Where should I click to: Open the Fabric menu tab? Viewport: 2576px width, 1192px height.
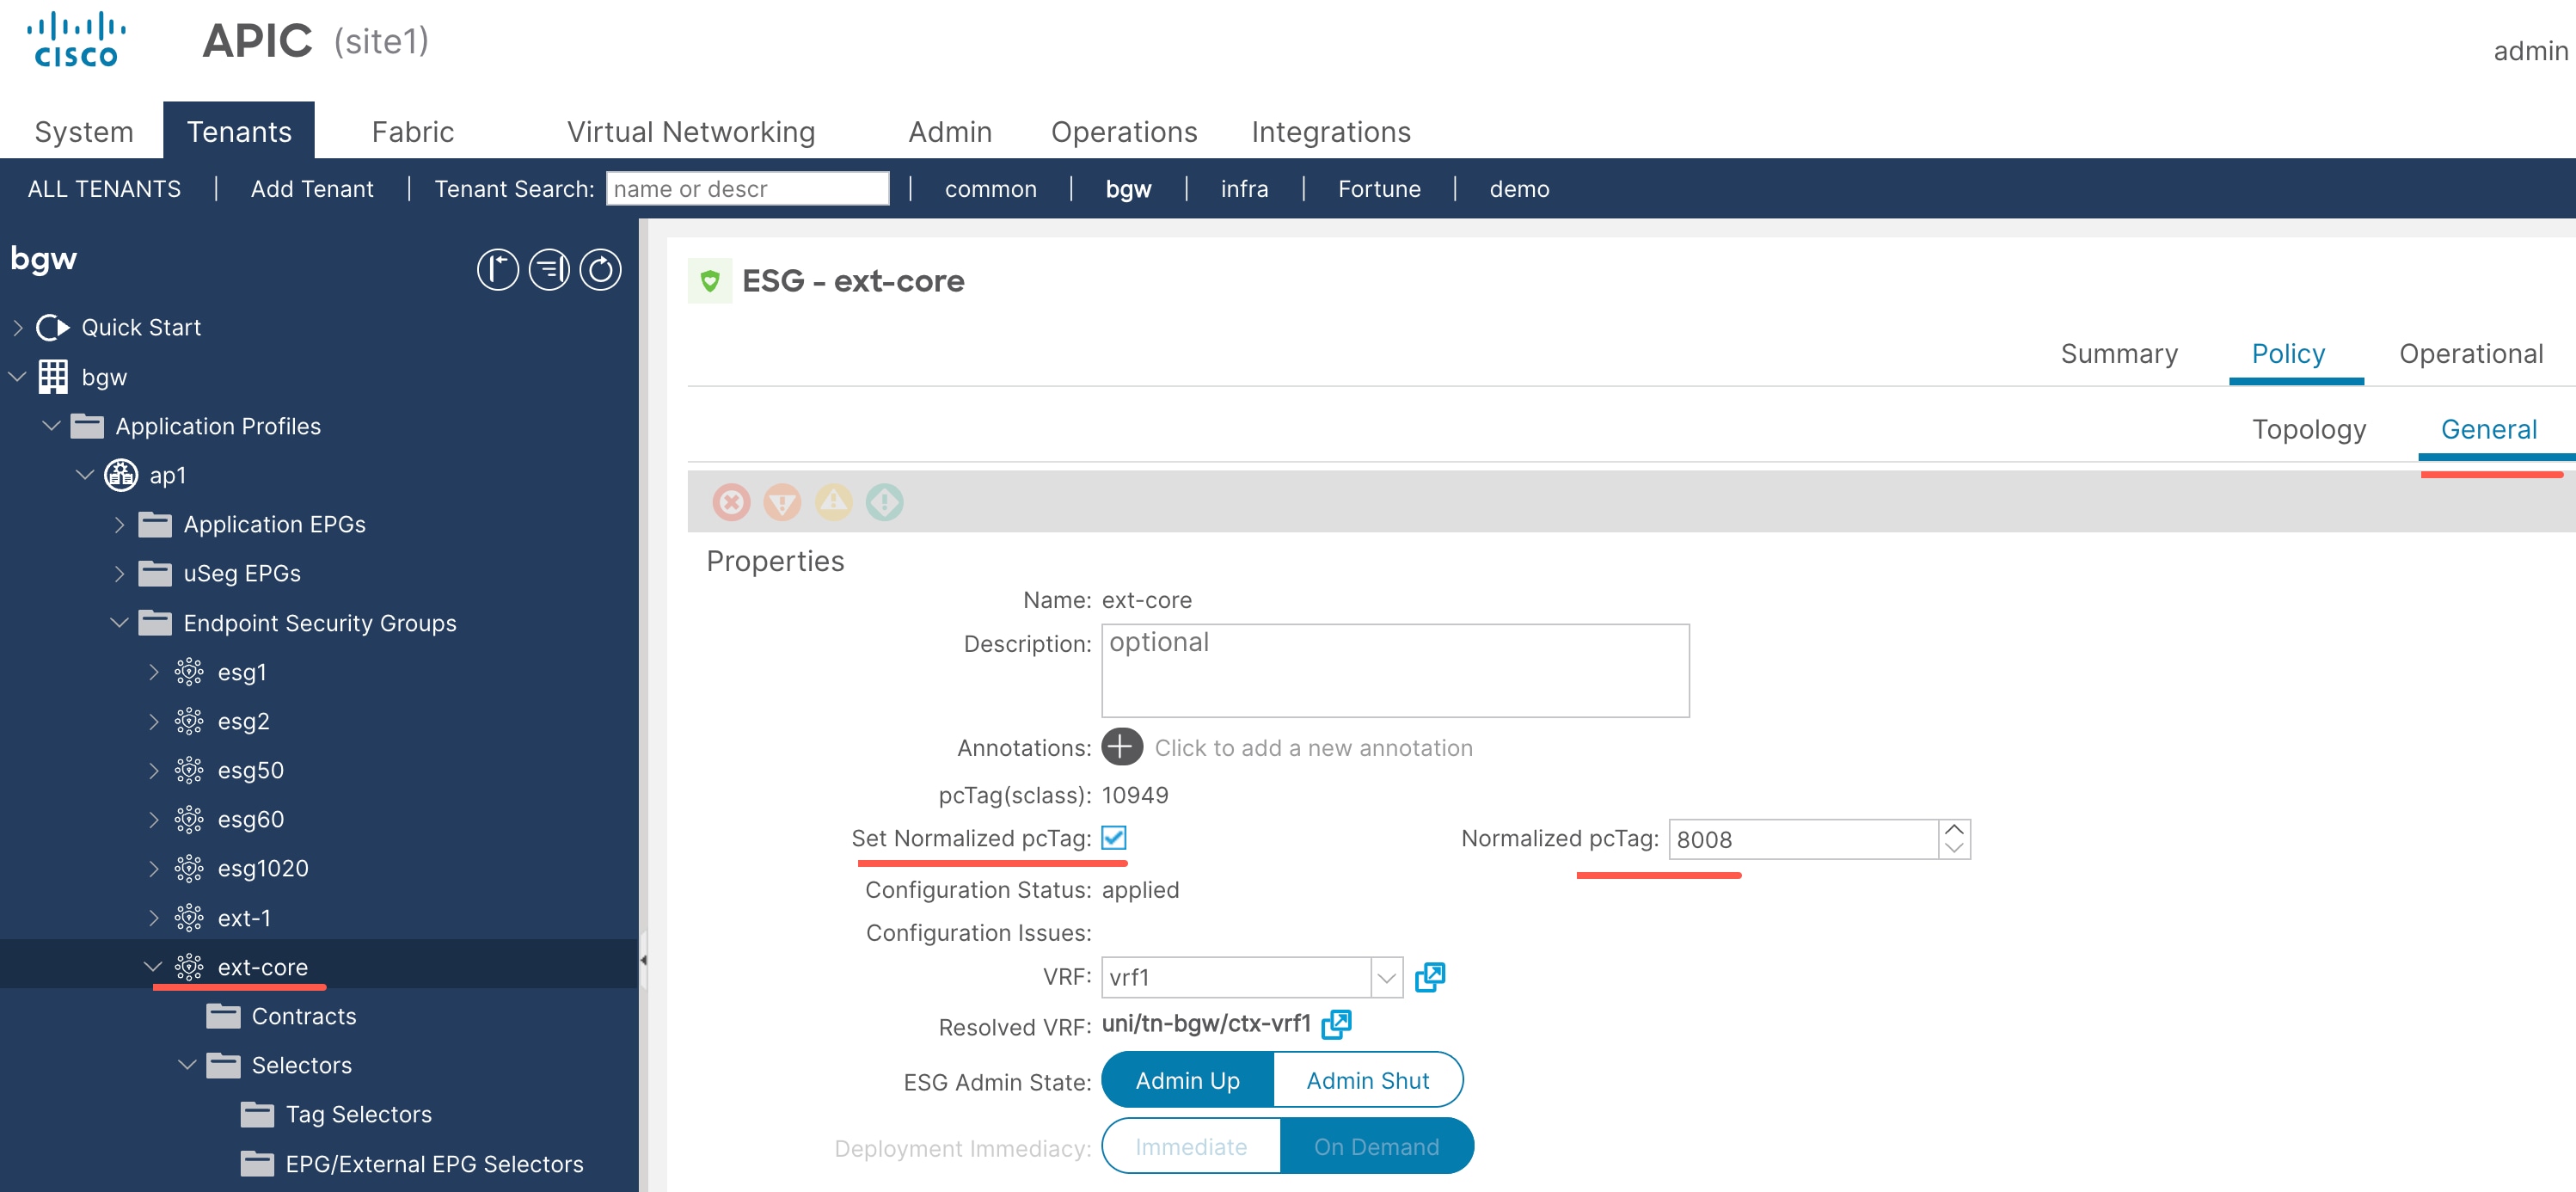(413, 132)
